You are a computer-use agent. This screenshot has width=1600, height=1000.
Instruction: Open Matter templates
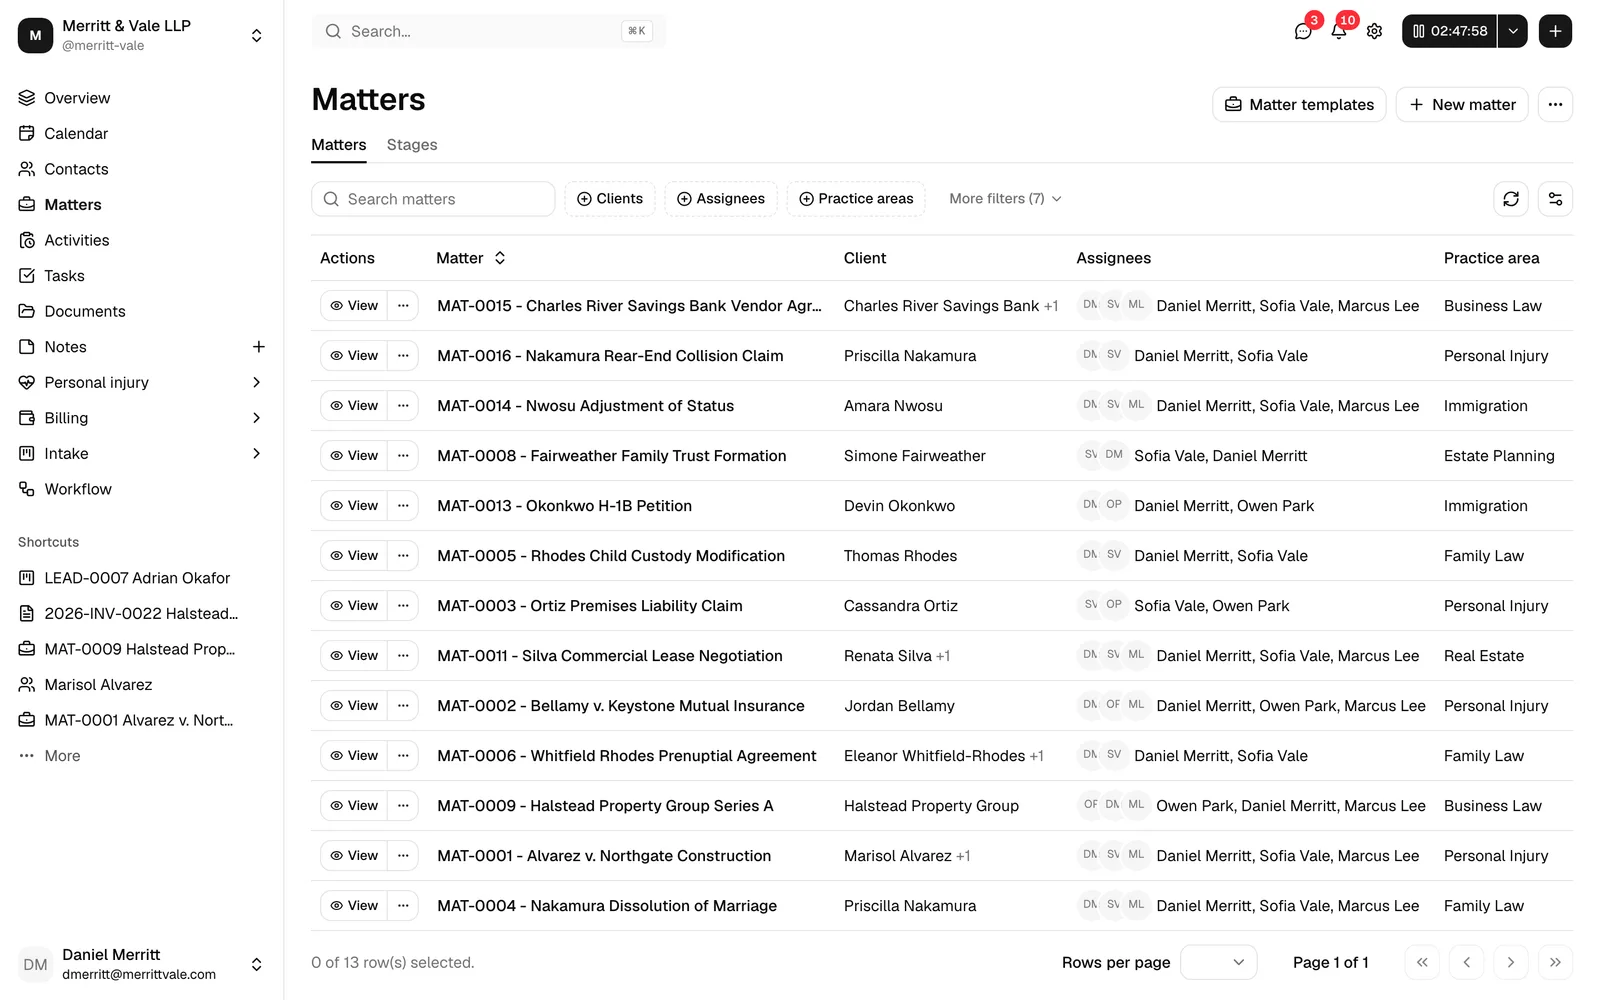[x=1299, y=105]
